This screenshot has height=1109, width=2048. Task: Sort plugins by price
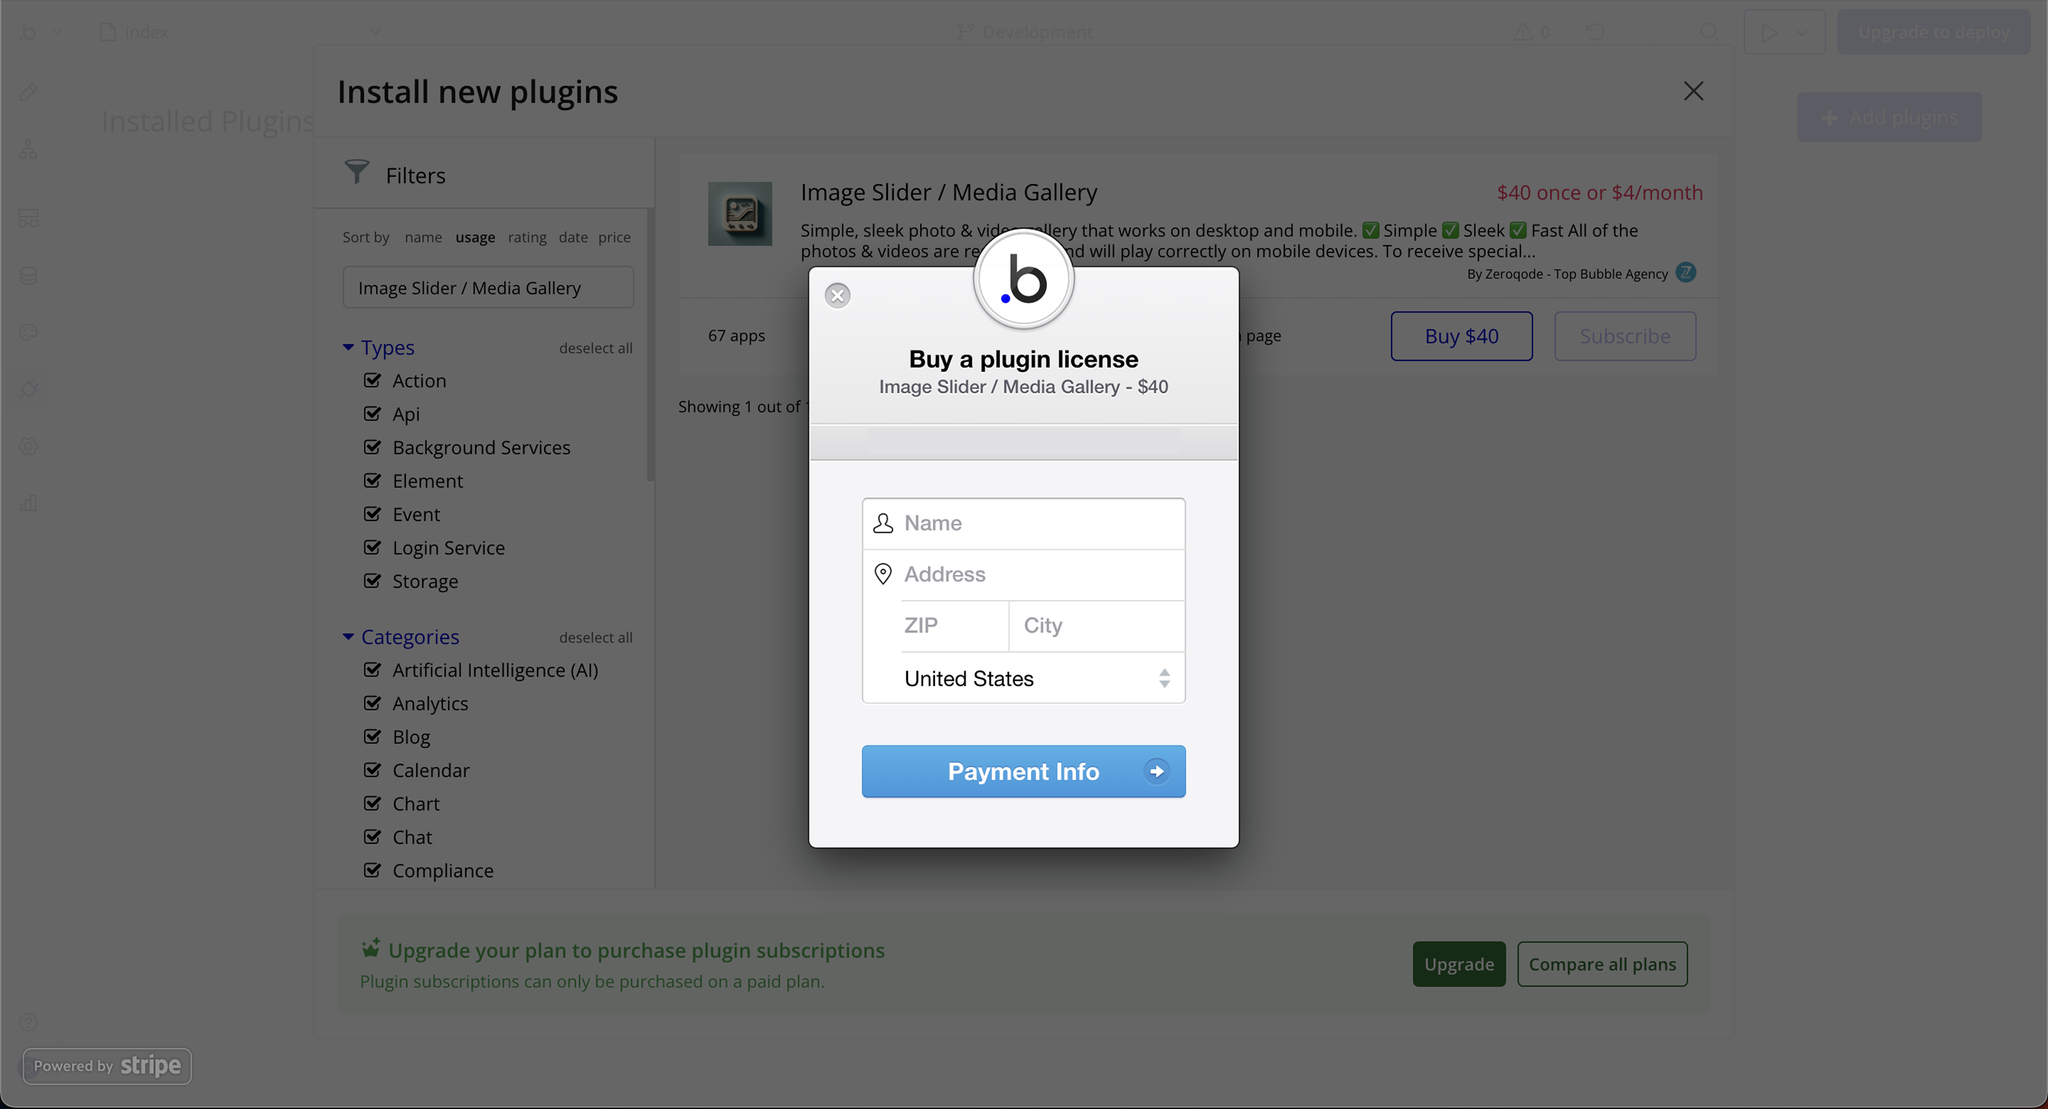click(614, 237)
